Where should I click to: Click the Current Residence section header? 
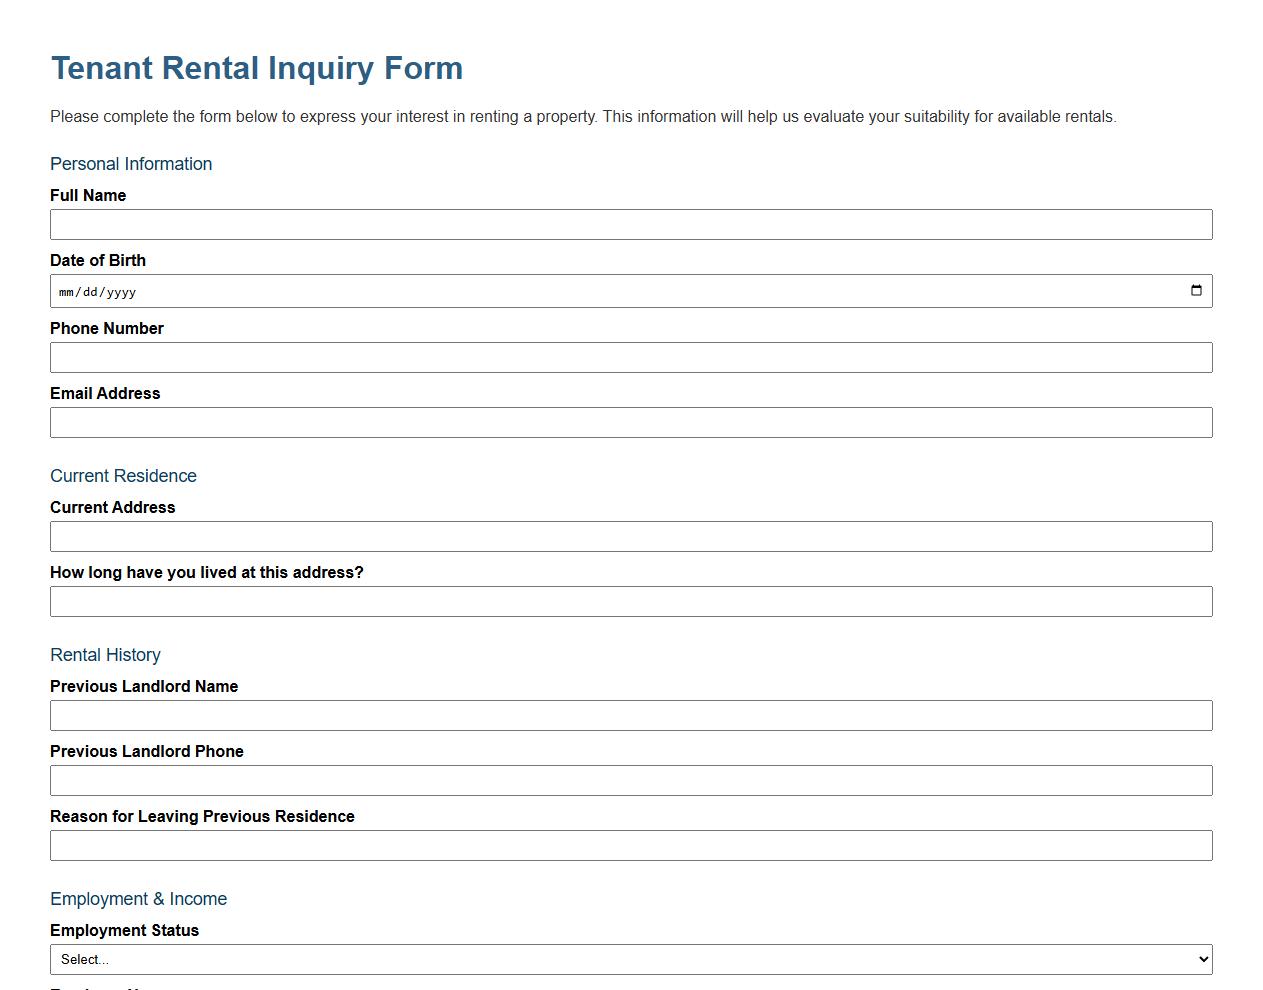click(123, 475)
